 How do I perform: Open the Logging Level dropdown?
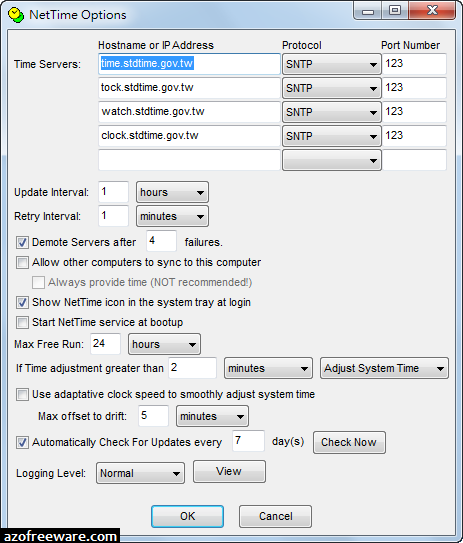tap(140, 473)
